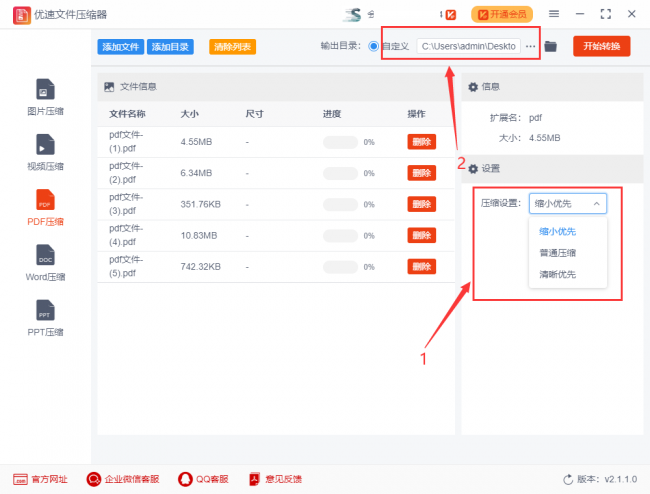Viewport: 650px width, 494px height.
Task: Click the 扩展名 pdf value
Action: pos(535,118)
